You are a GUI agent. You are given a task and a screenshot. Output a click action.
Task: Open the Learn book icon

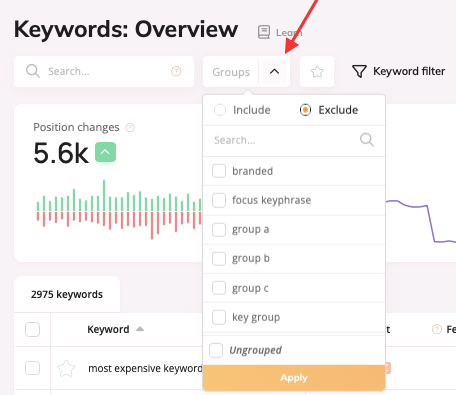tap(264, 32)
